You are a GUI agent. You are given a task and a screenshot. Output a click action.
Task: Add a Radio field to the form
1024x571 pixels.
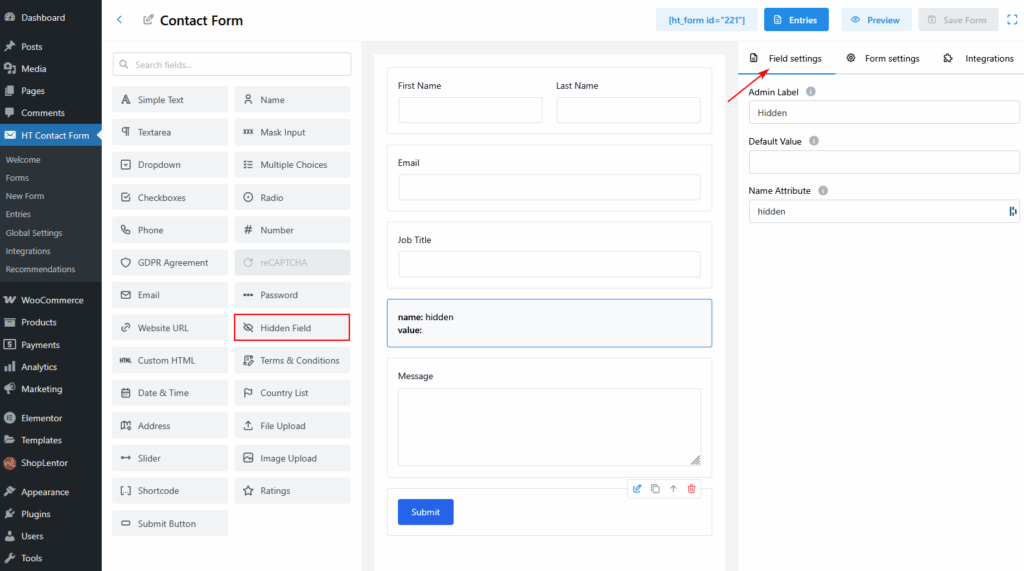[292, 198]
